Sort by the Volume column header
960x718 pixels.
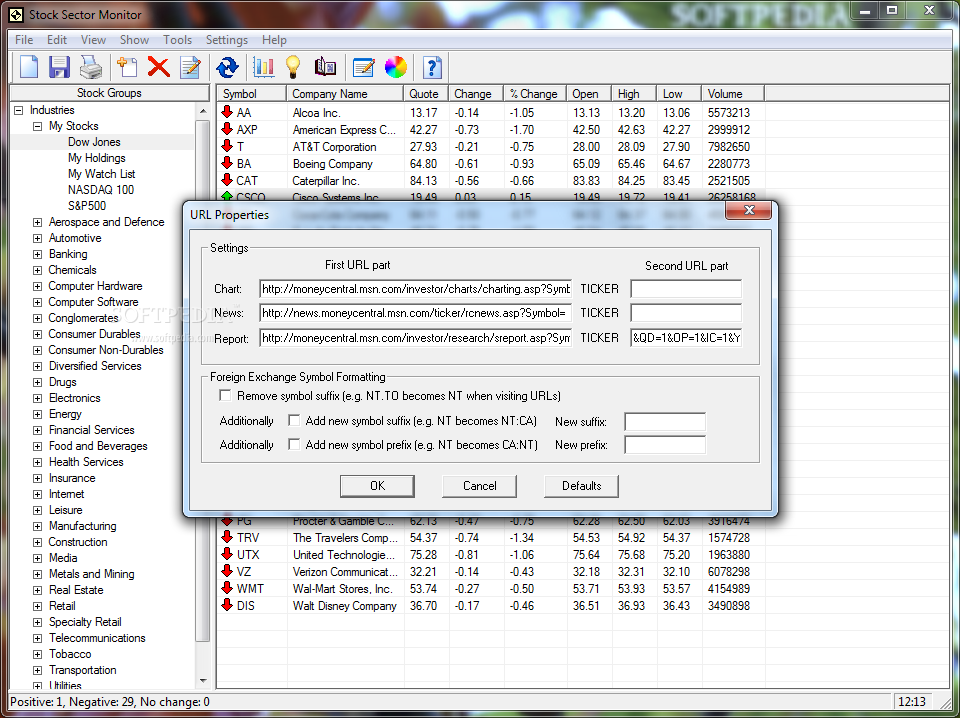click(733, 94)
